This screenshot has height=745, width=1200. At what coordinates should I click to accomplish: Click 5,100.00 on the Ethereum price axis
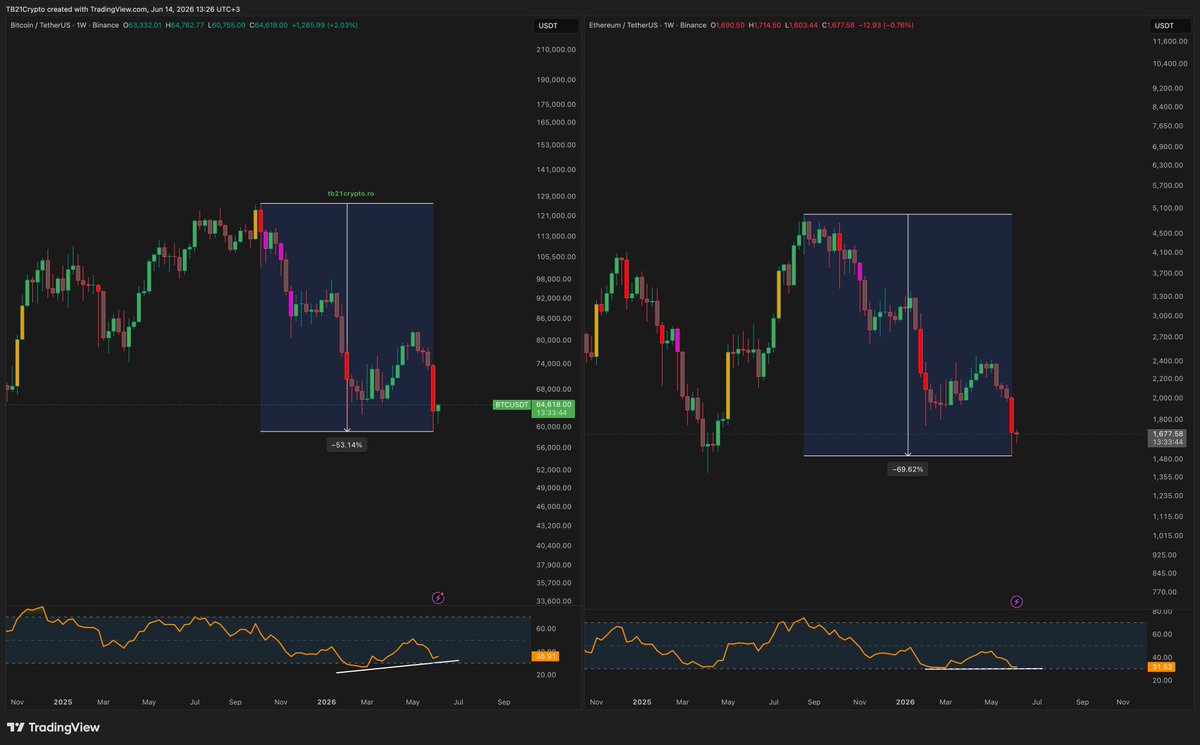click(x=1167, y=208)
